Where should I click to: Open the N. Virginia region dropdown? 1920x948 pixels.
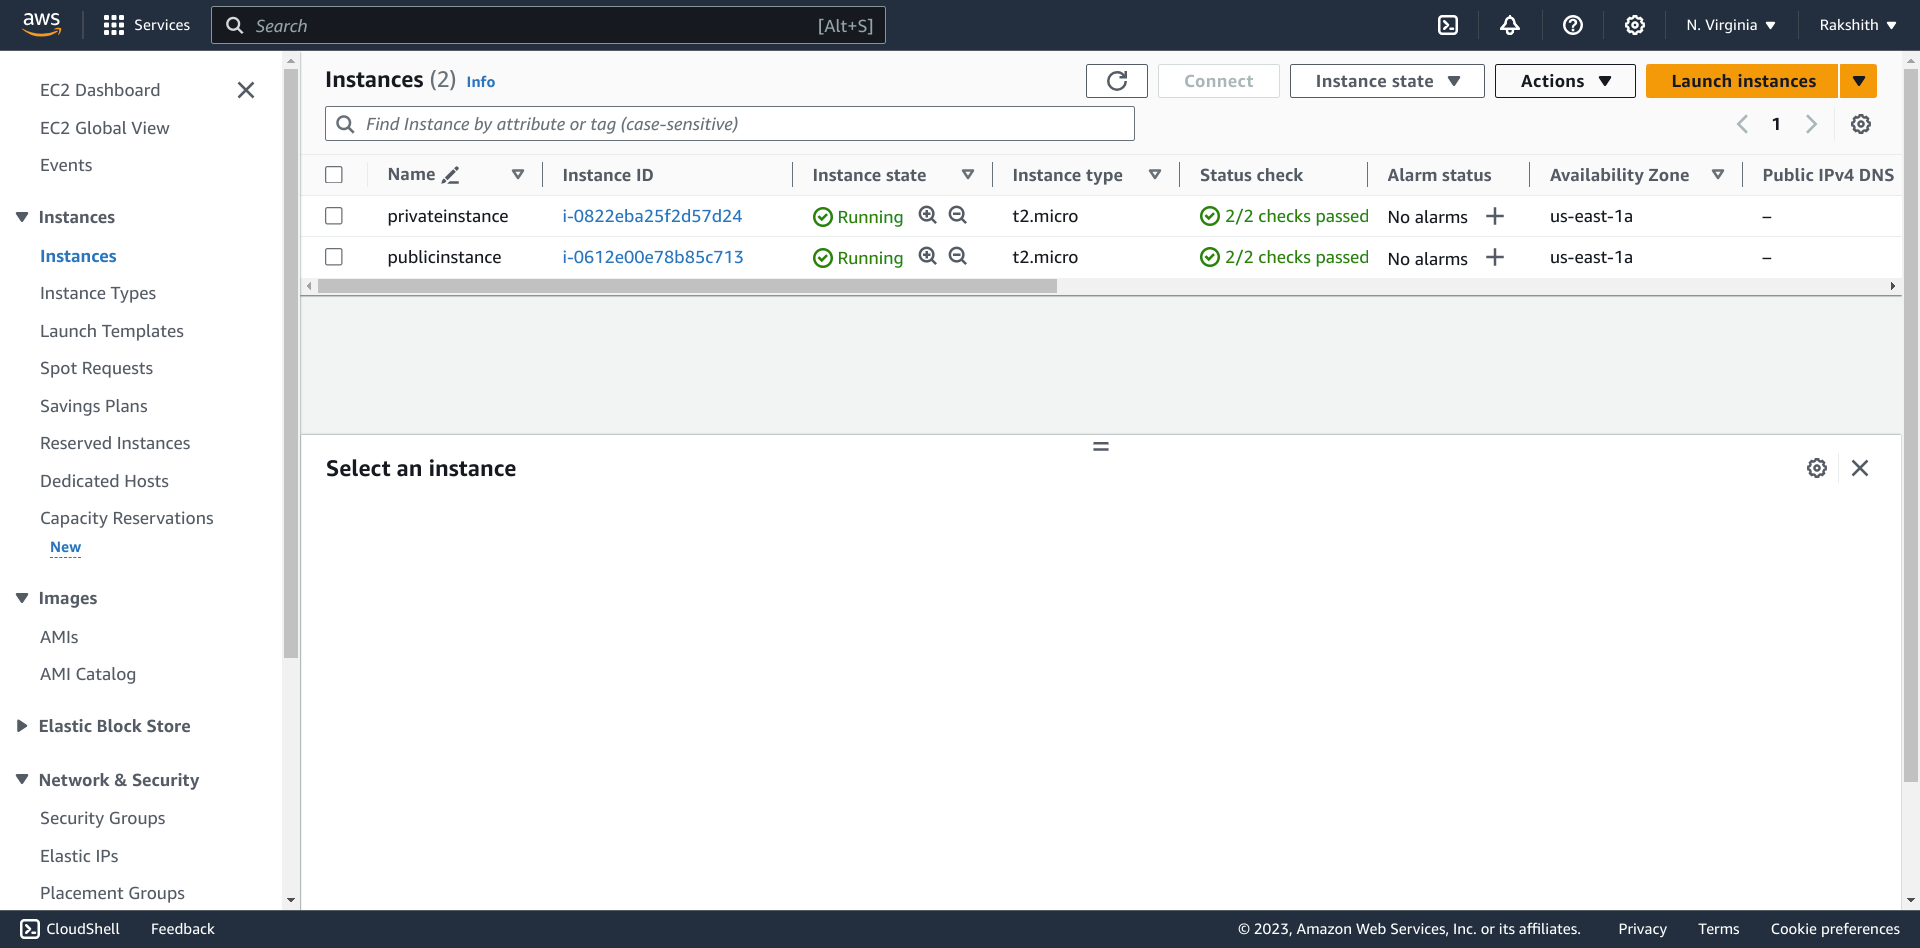1731,25
